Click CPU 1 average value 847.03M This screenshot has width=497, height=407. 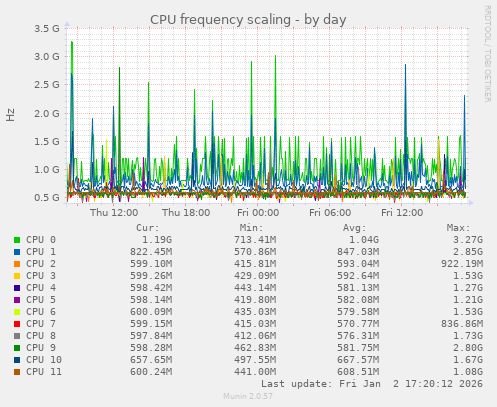tap(358, 252)
